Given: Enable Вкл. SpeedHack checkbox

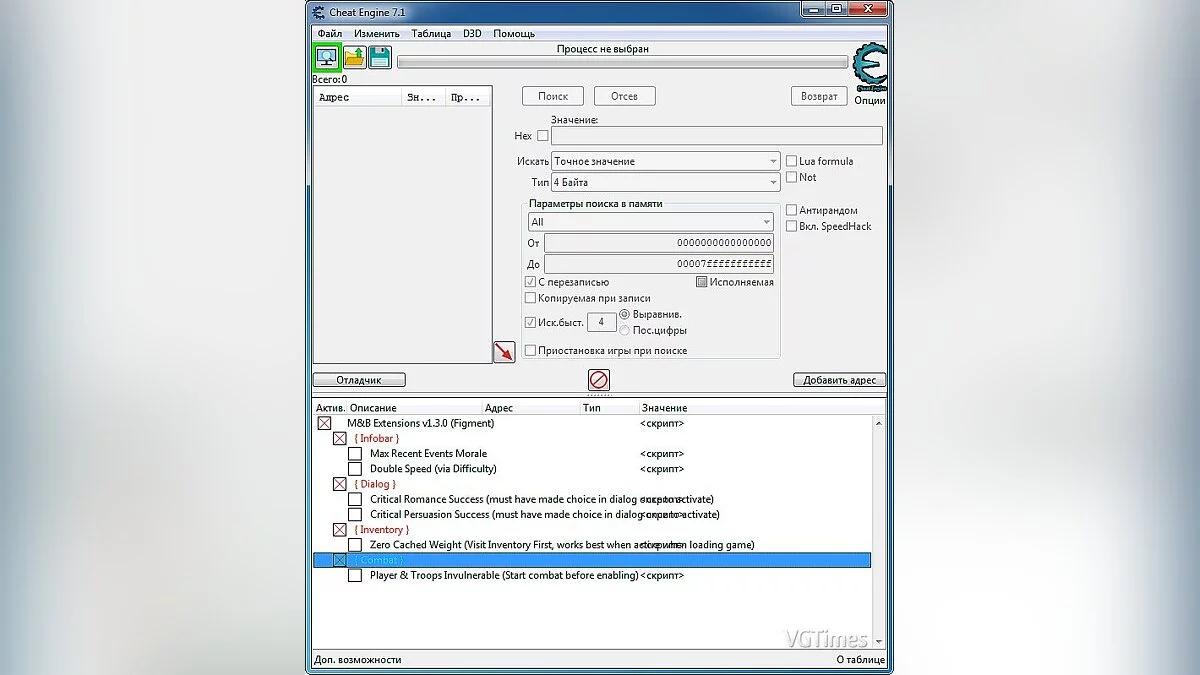Looking at the screenshot, I should point(792,226).
